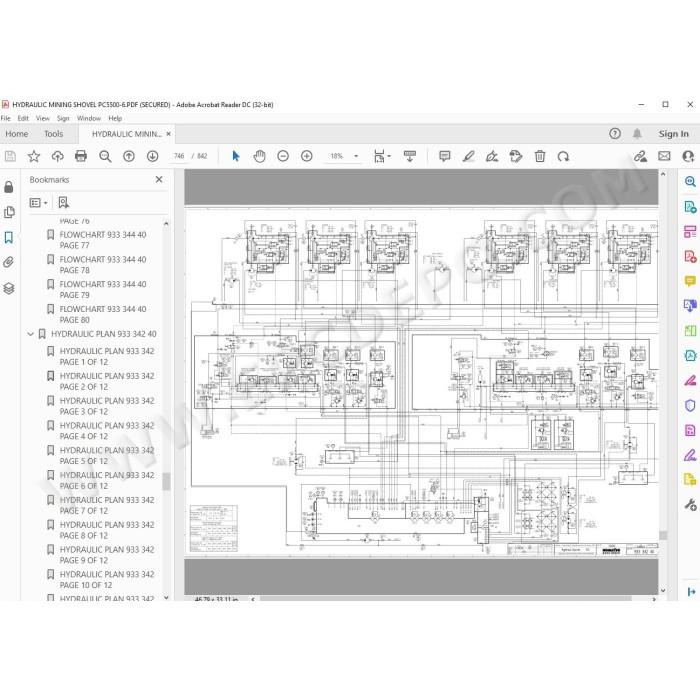Image resolution: width=700 pixels, height=700 pixels.
Task: Go to next page arrow icon
Action: coord(153,156)
